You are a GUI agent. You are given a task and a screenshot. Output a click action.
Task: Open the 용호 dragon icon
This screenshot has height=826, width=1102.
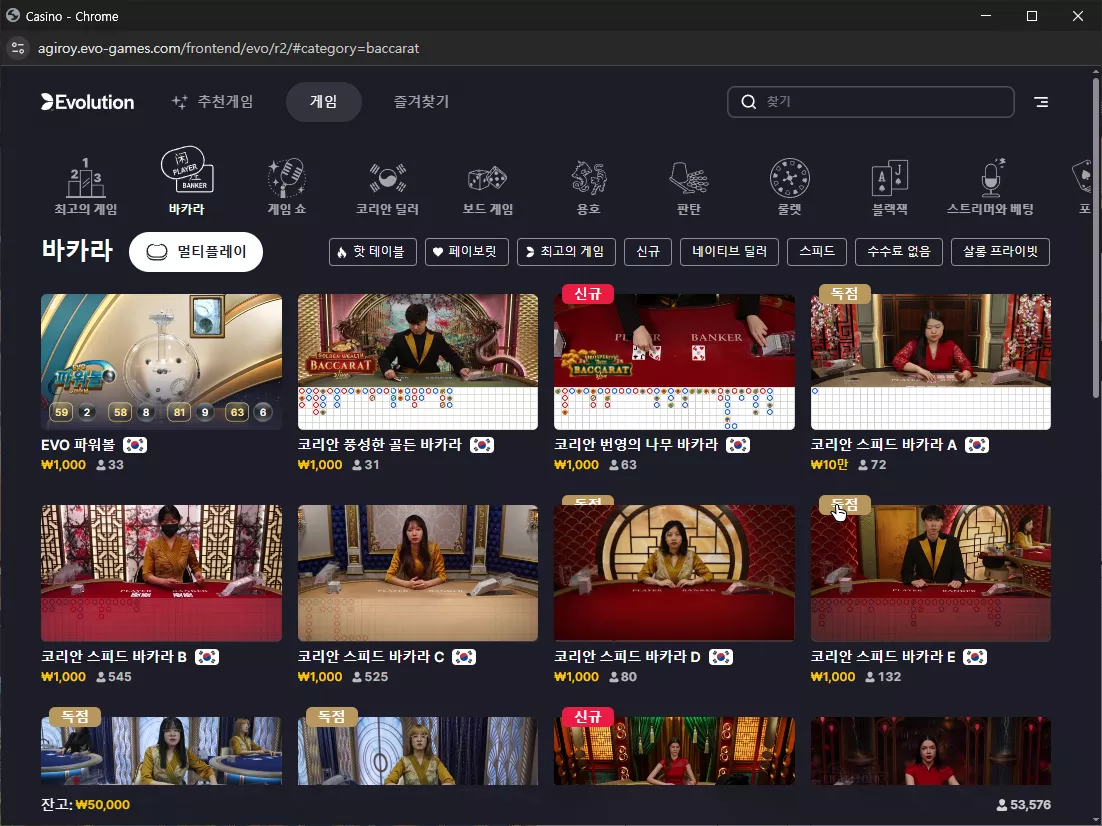[x=588, y=178]
